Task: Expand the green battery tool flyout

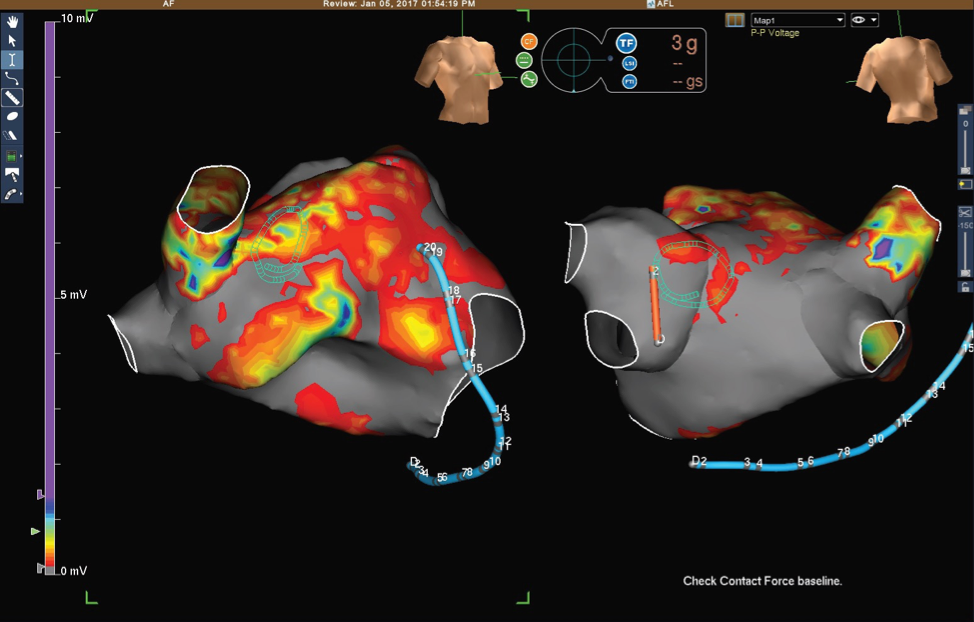Action: 13,157
